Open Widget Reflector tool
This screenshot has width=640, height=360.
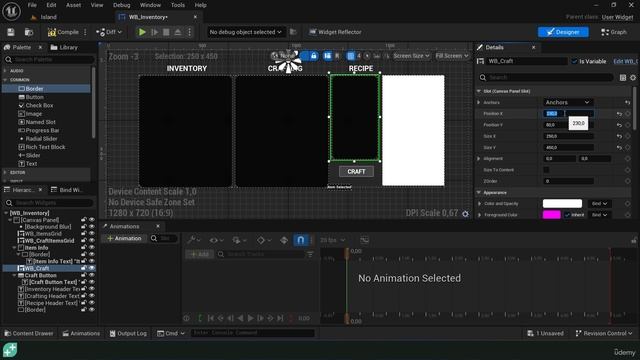(x=335, y=32)
